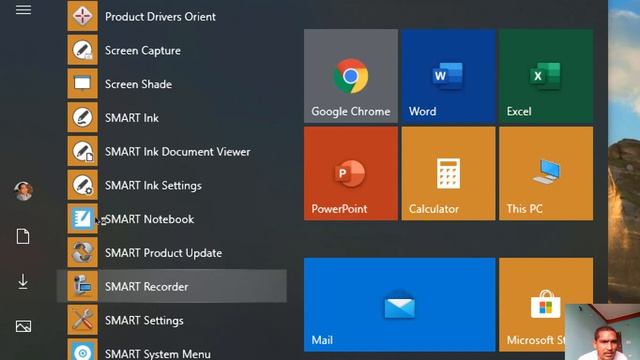Screen dimensions: 640x360
Task: Launch the PowerPoint tile
Action: pos(351,173)
